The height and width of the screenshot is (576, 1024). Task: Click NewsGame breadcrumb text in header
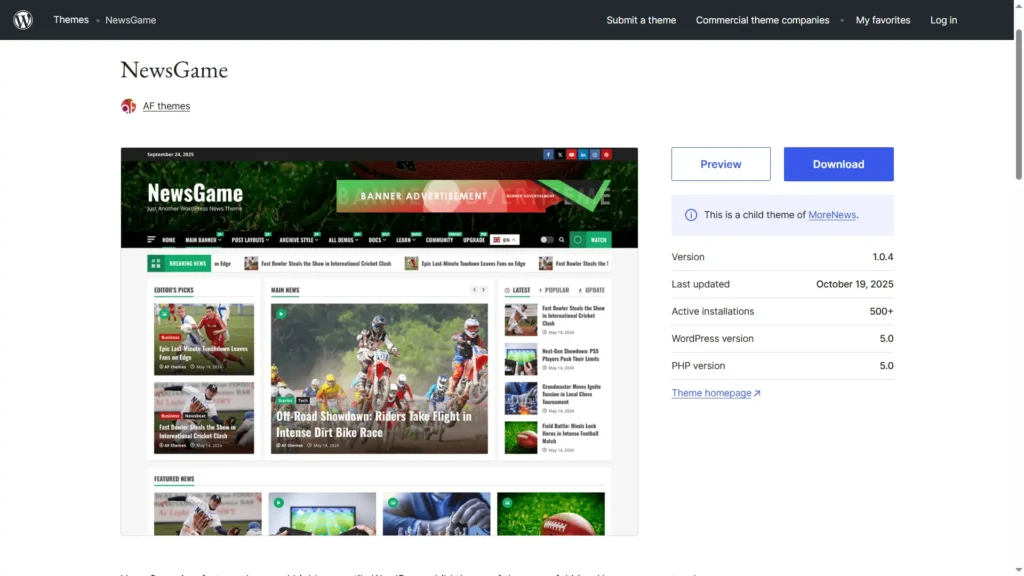tap(131, 20)
